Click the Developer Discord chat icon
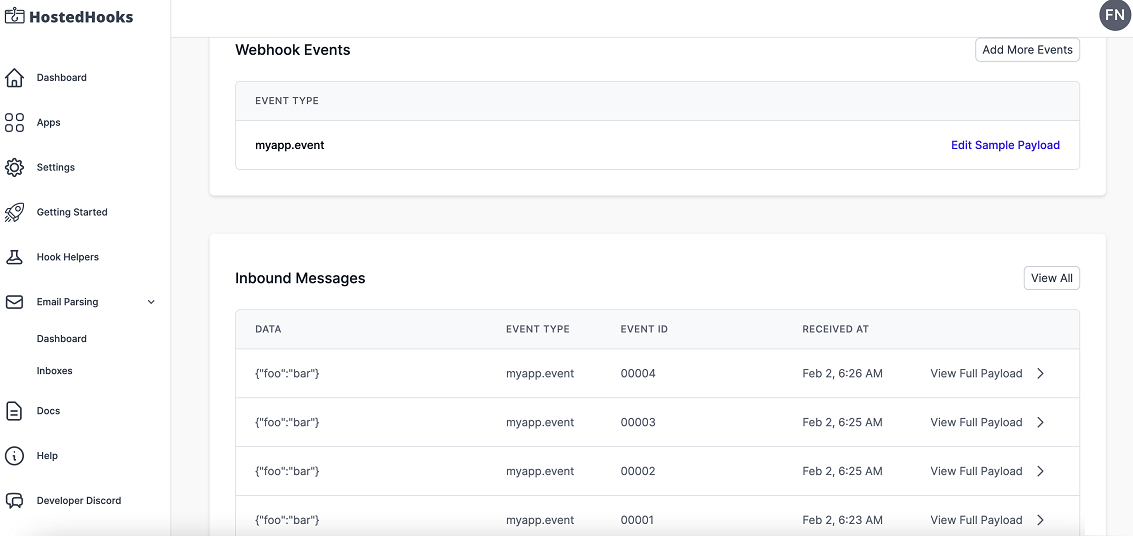The height and width of the screenshot is (536, 1133). [14, 501]
